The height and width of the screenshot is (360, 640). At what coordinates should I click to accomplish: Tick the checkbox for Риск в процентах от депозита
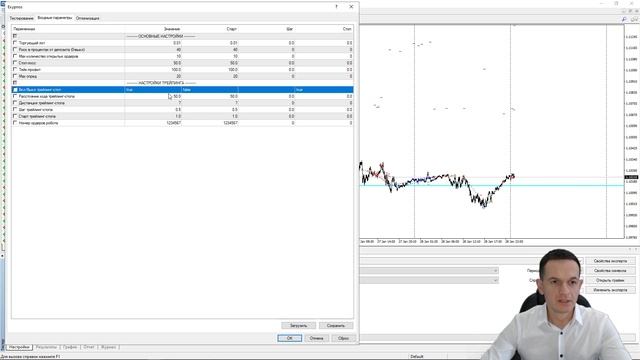[15, 49]
